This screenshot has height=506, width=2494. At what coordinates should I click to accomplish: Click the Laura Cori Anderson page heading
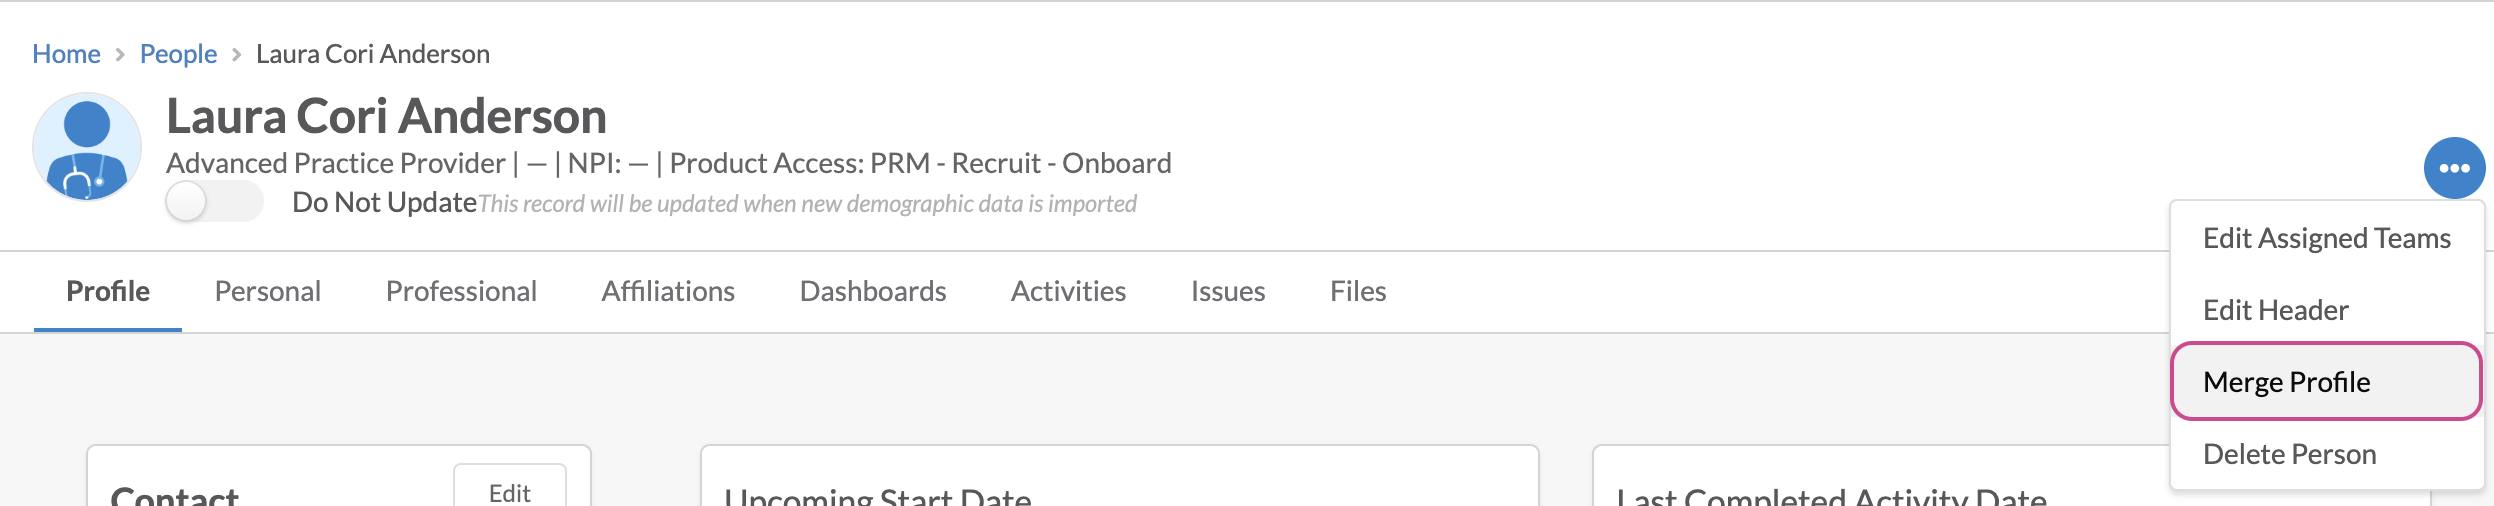pyautogui.click(x=386, y=116)
